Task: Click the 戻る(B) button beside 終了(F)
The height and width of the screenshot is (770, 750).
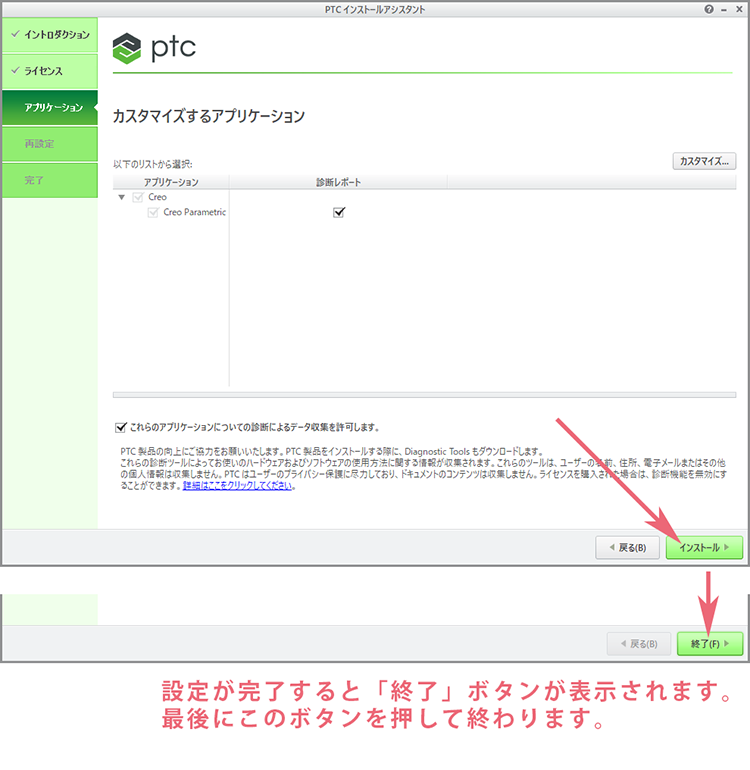Action: coord(639,644)
